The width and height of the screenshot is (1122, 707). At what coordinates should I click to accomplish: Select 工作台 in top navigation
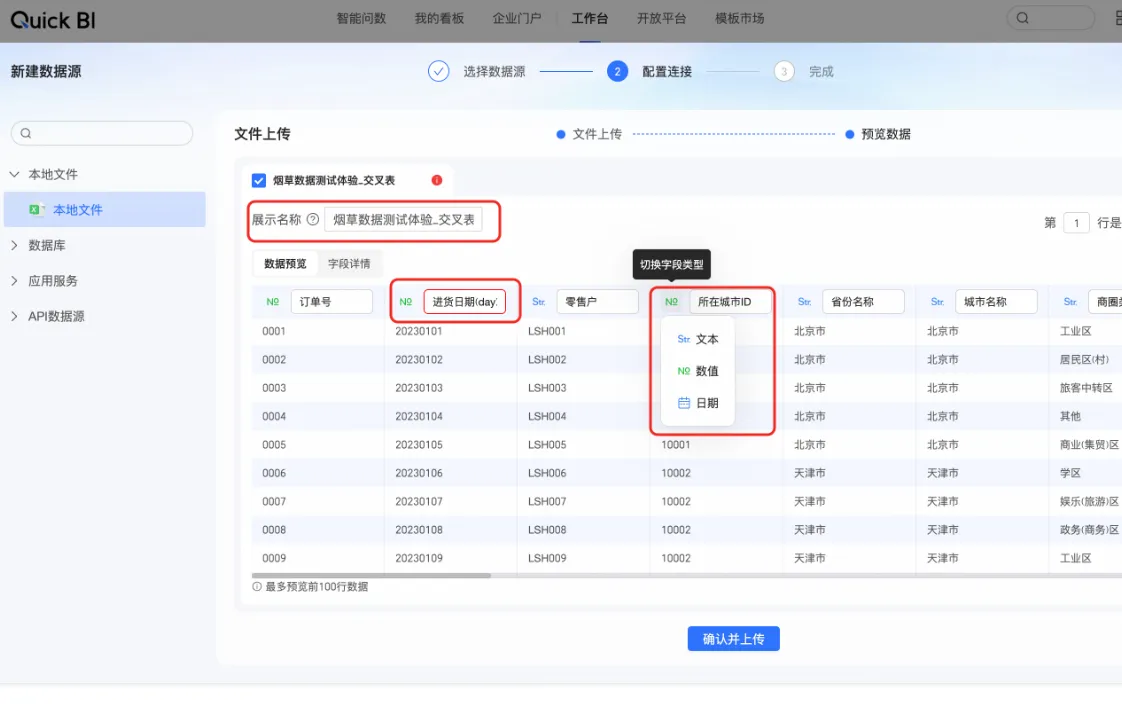(590, 19)
